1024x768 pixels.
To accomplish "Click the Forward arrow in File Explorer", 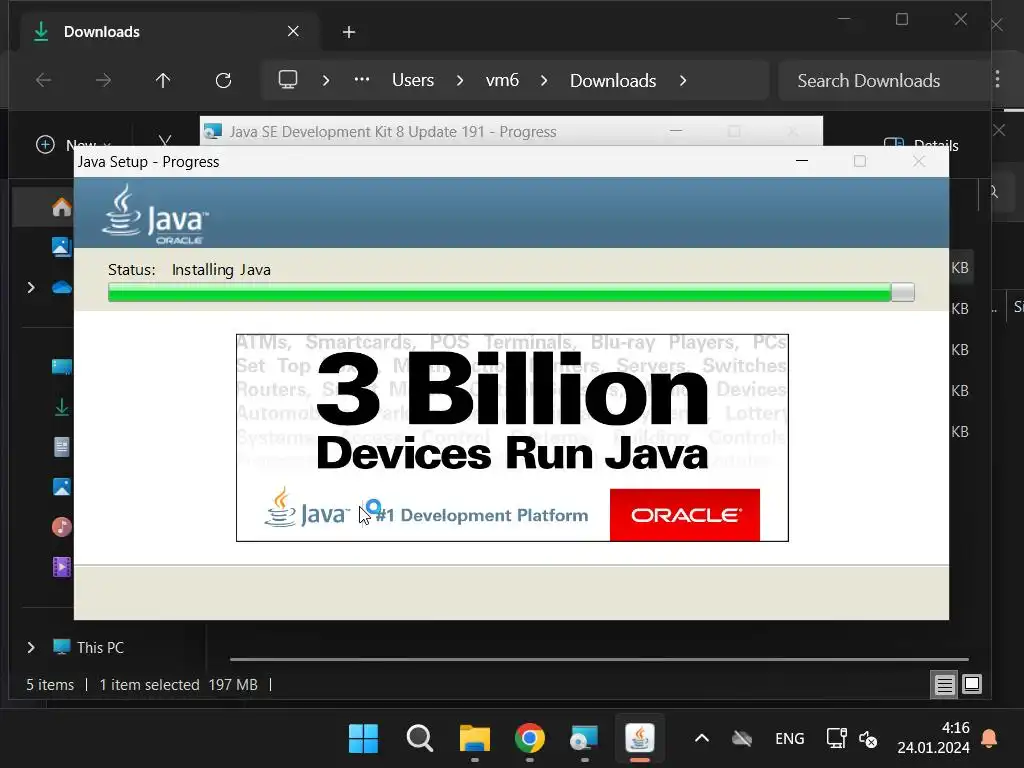I will click(103, 80).
